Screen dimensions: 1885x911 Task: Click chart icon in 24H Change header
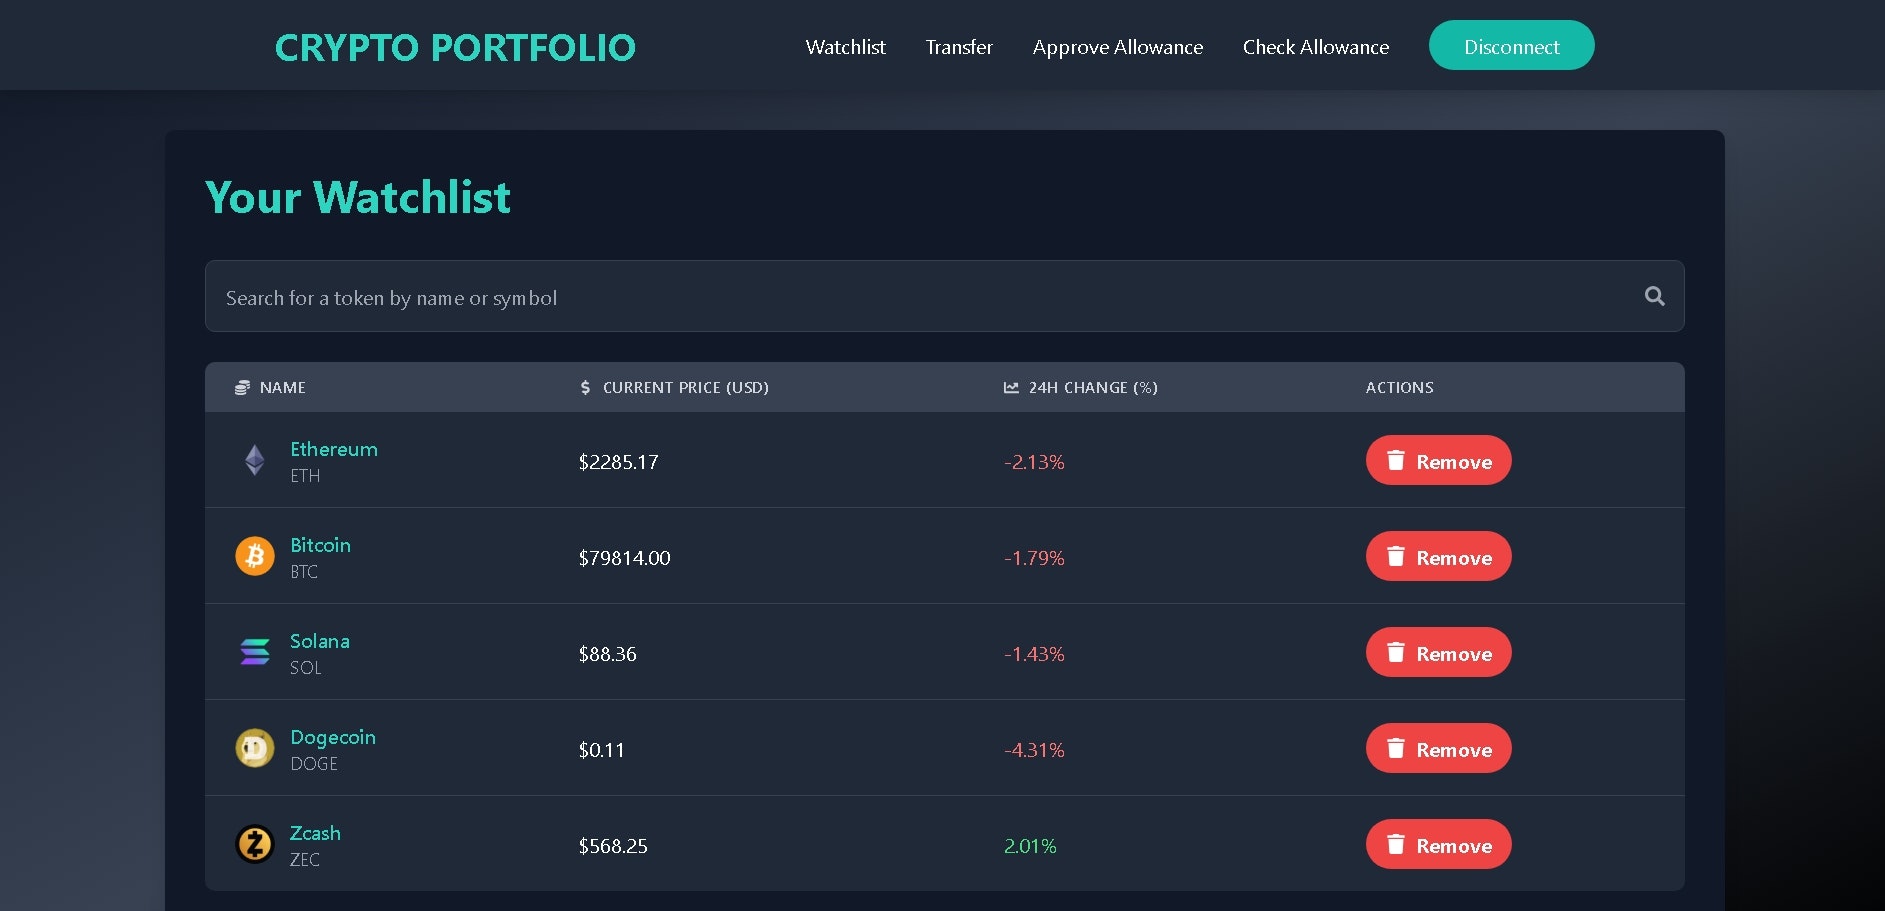(x=1011, y=387)
